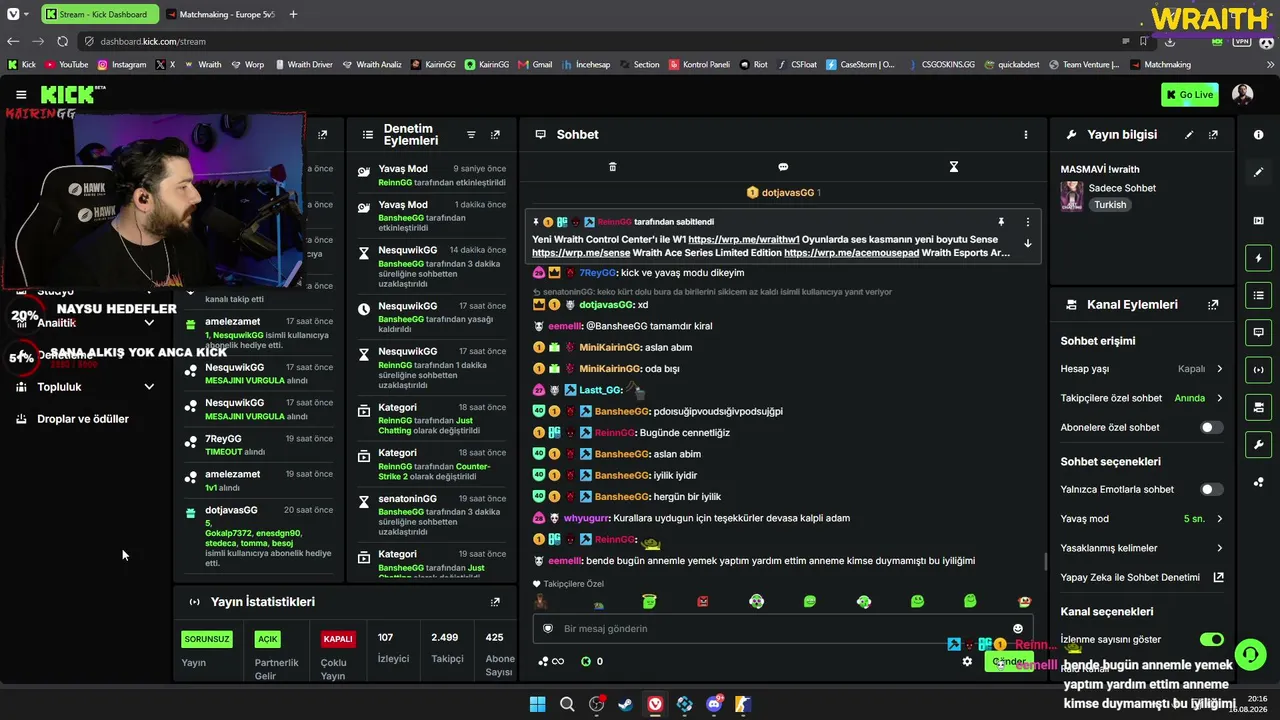Image resolution: width=1280 pixels, height=720 pixels.
Task: Click the chat bubble icon in Sohbet toolbar
Action: [x=783, y=167]
